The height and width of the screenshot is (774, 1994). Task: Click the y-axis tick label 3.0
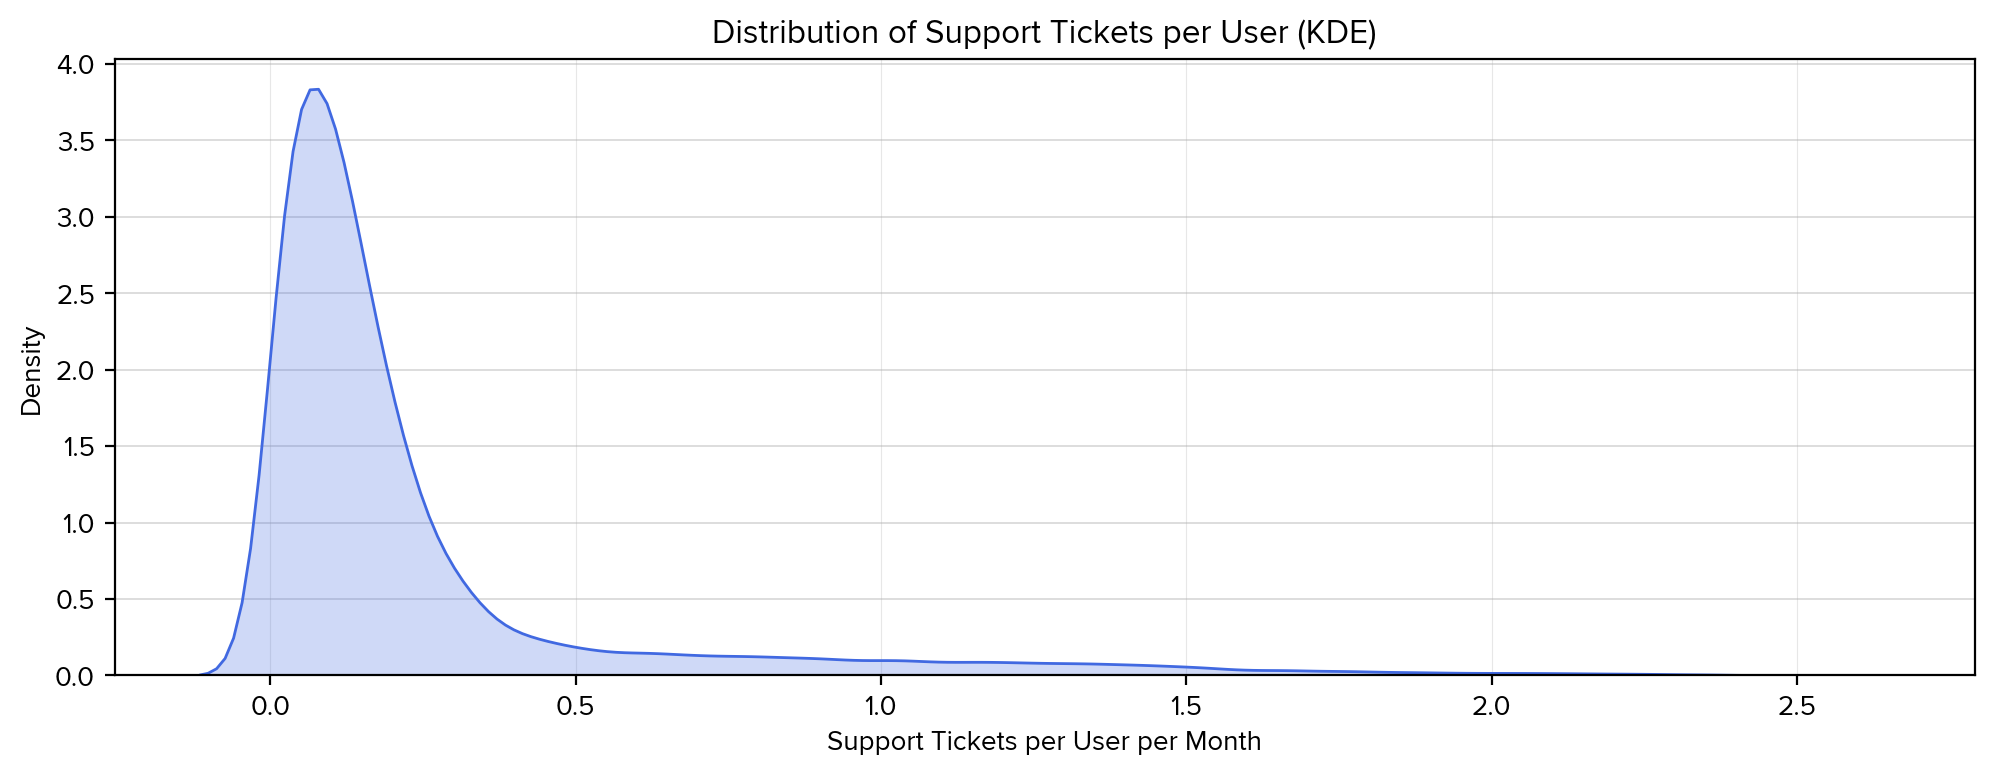pyautogui.click(x=78, y=218)
